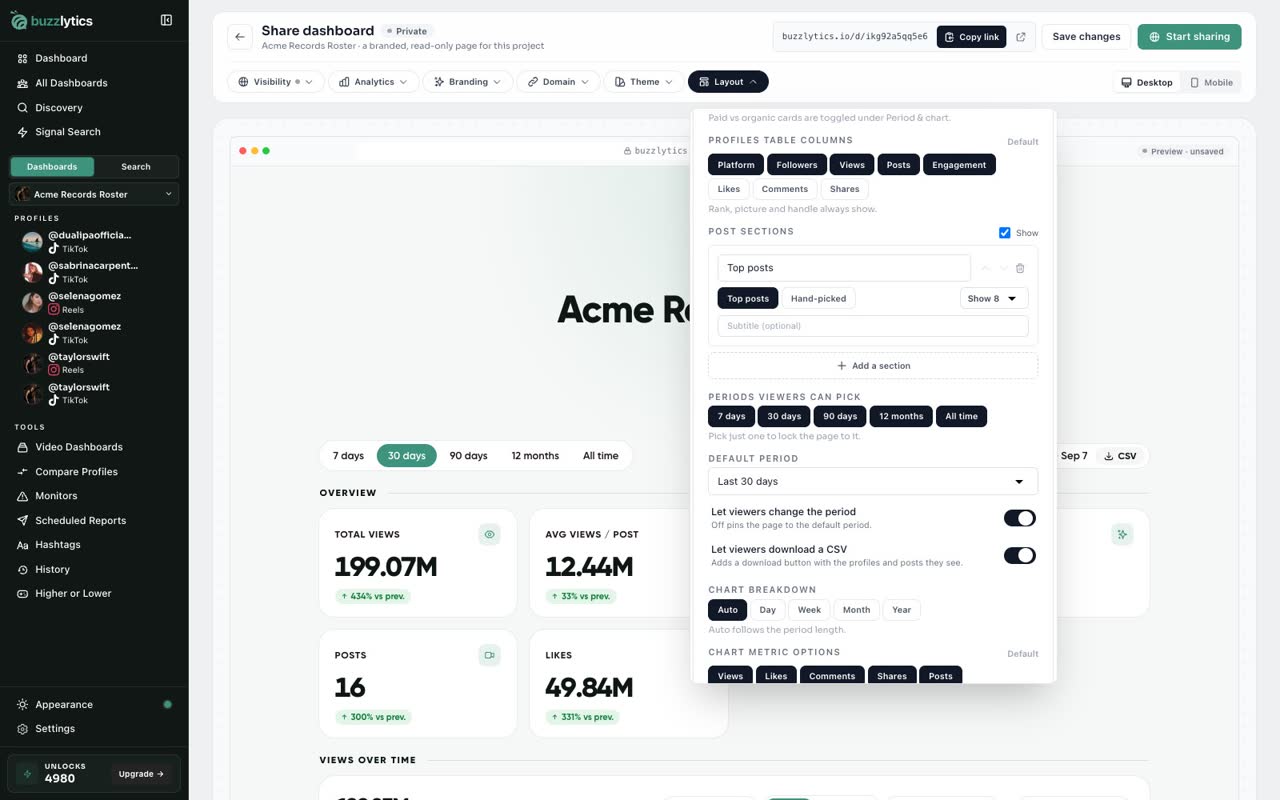Click the back arrow beside Share dashboard

point(240,37)
